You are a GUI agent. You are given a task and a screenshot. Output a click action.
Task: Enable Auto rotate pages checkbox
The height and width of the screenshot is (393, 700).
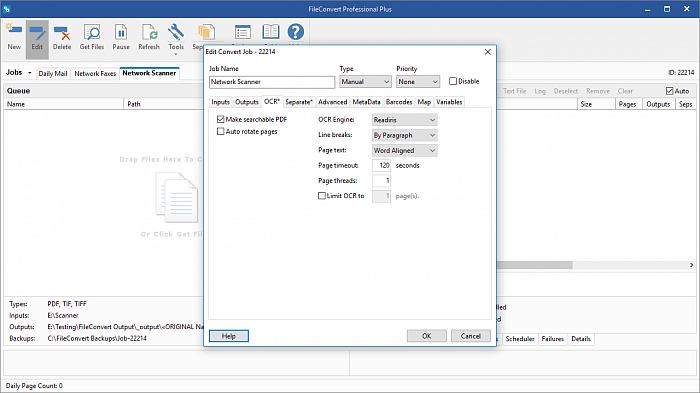pyautogui.click(x=221, y=131)
